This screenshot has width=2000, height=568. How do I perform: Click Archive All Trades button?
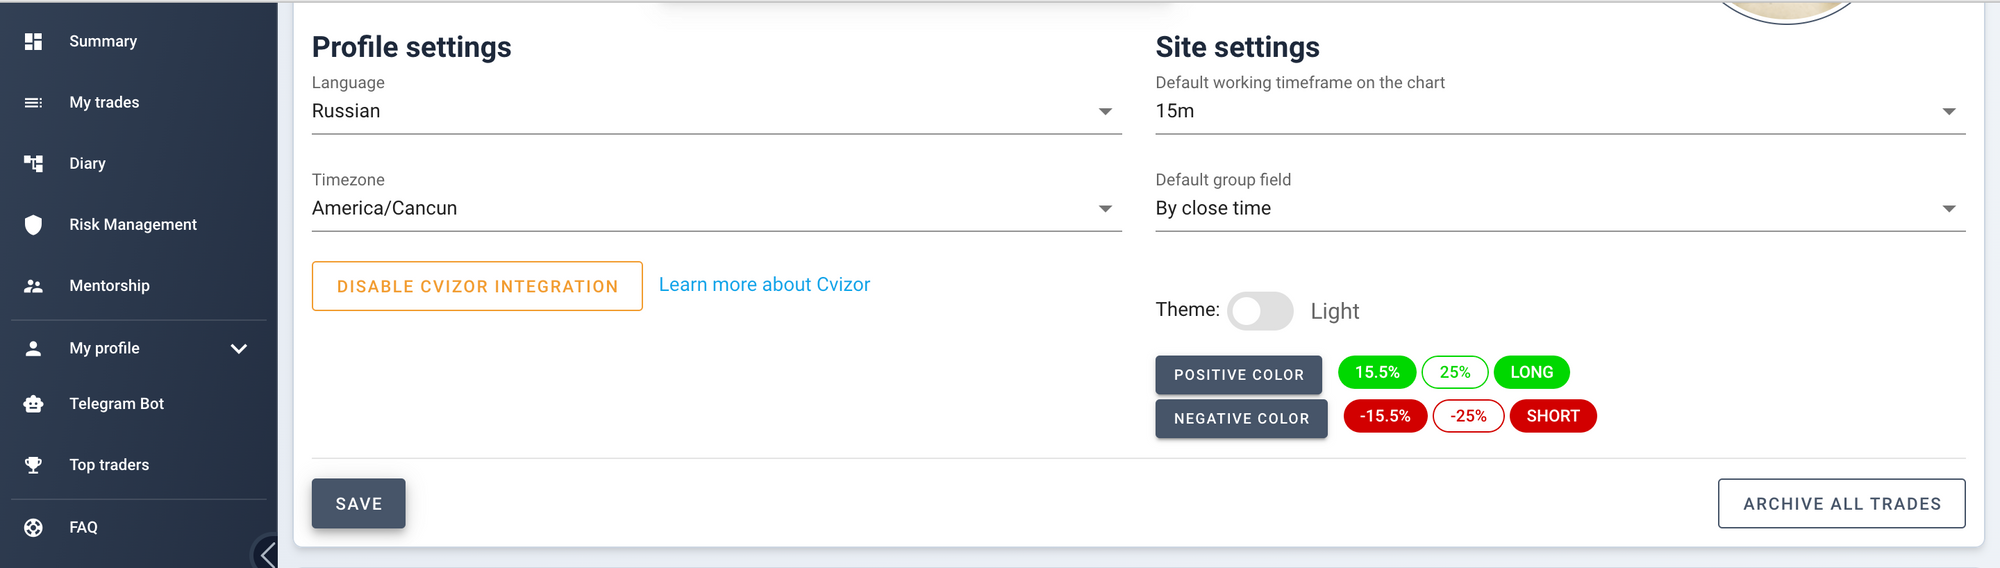point(1841,503)
